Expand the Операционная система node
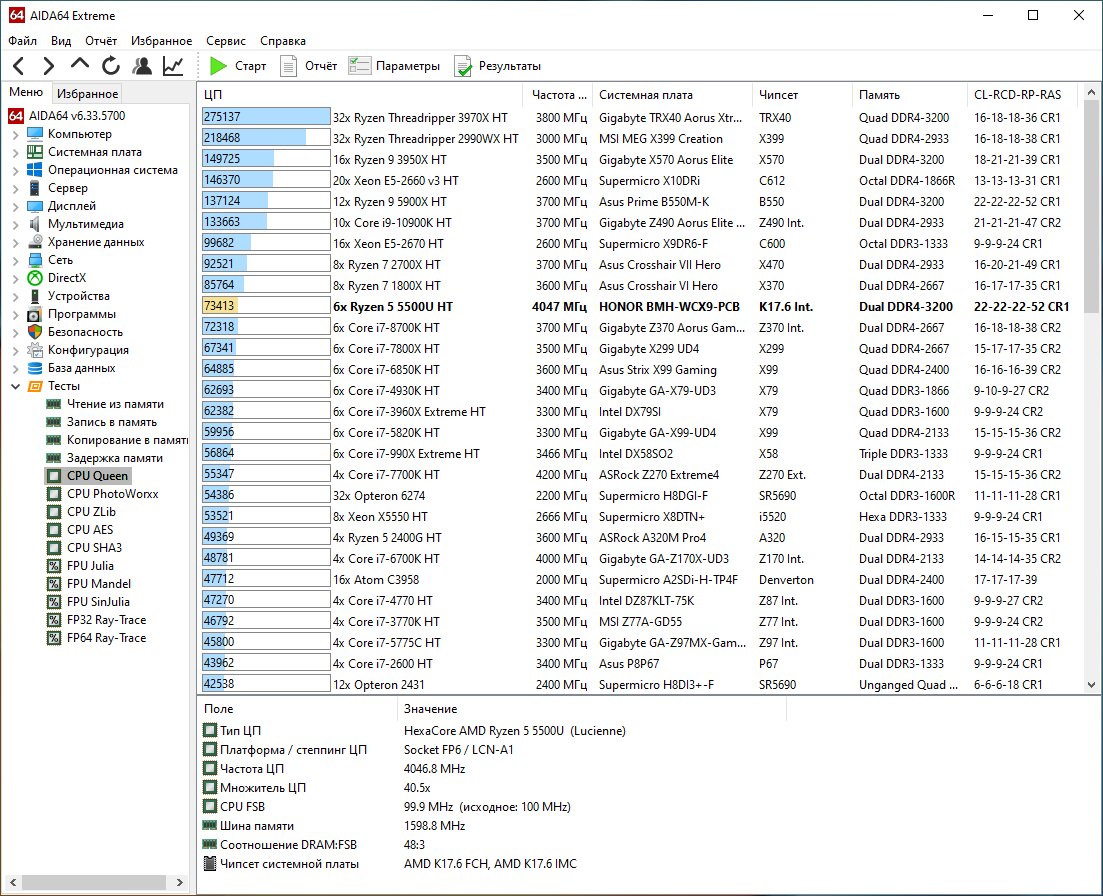 pos(15,170)
